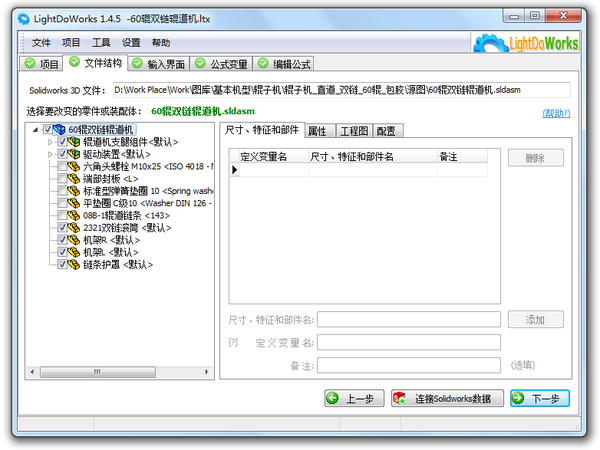Check the 标准型弹簧垫圈 10 checkbox
This screenshot has height=450, width=600.
62,191
